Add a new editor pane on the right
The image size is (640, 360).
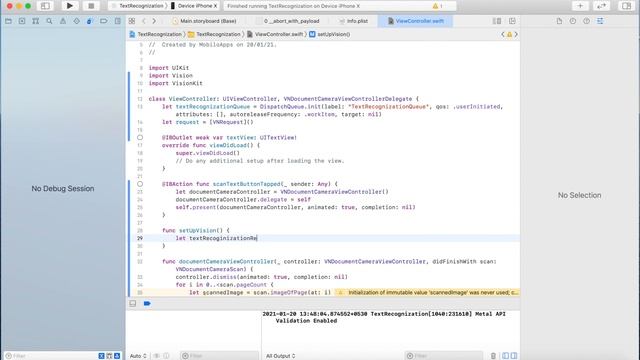[x=512, y=21]
